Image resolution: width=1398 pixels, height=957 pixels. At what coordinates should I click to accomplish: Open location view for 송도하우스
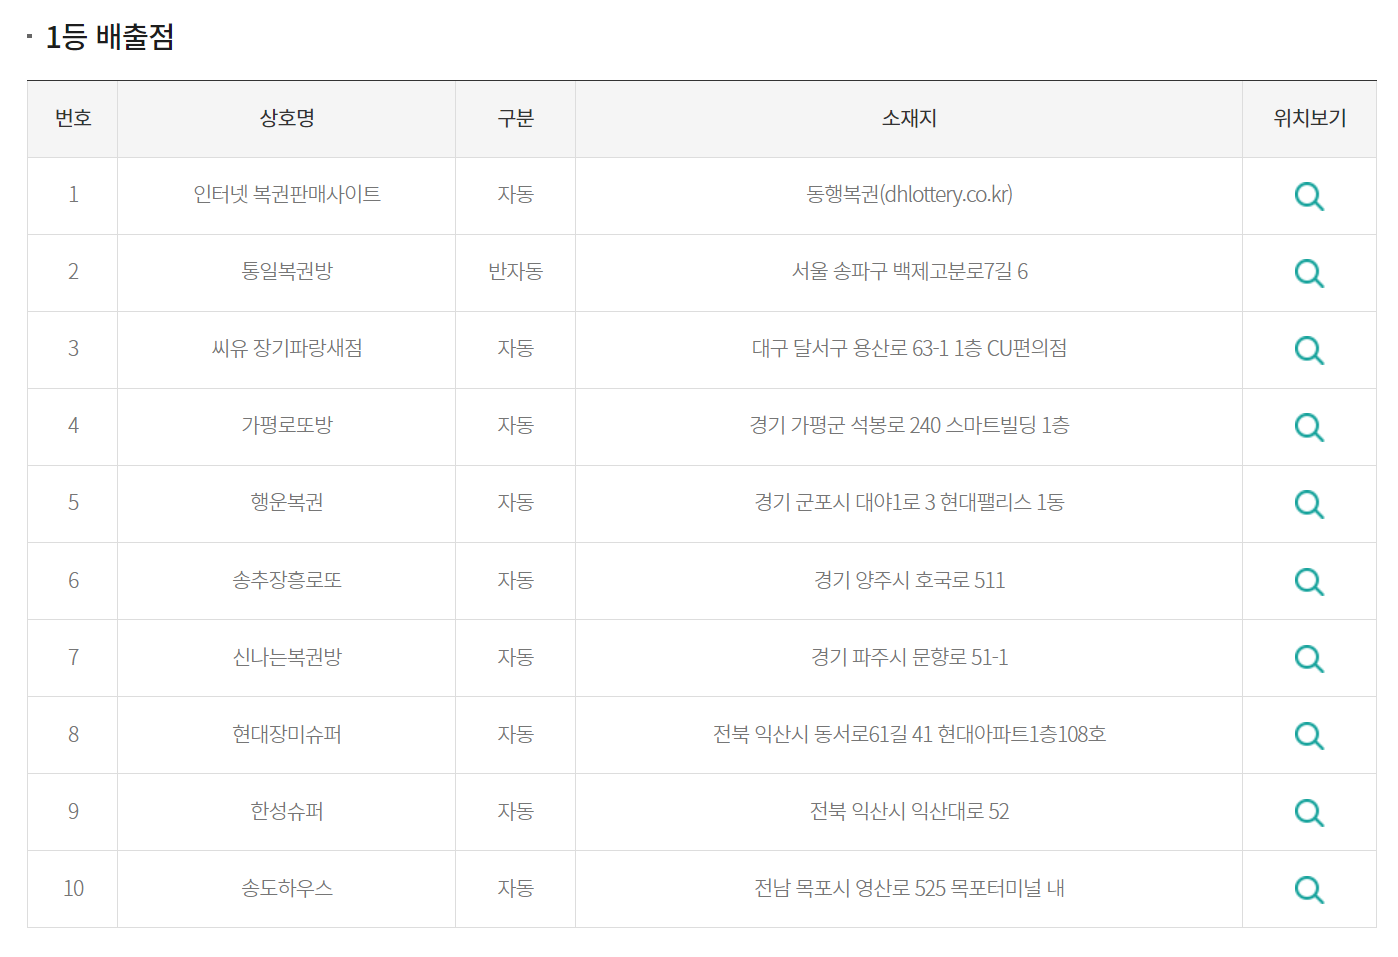pyautogui.click(x=1308, y=889)
